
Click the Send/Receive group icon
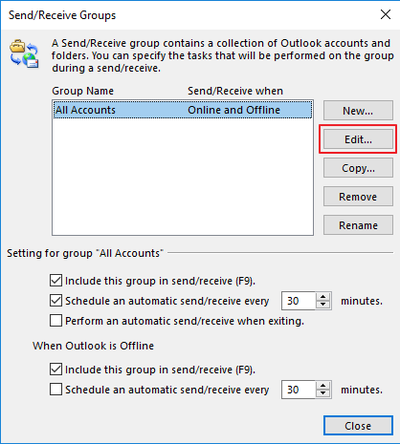(x=24, y=54)
